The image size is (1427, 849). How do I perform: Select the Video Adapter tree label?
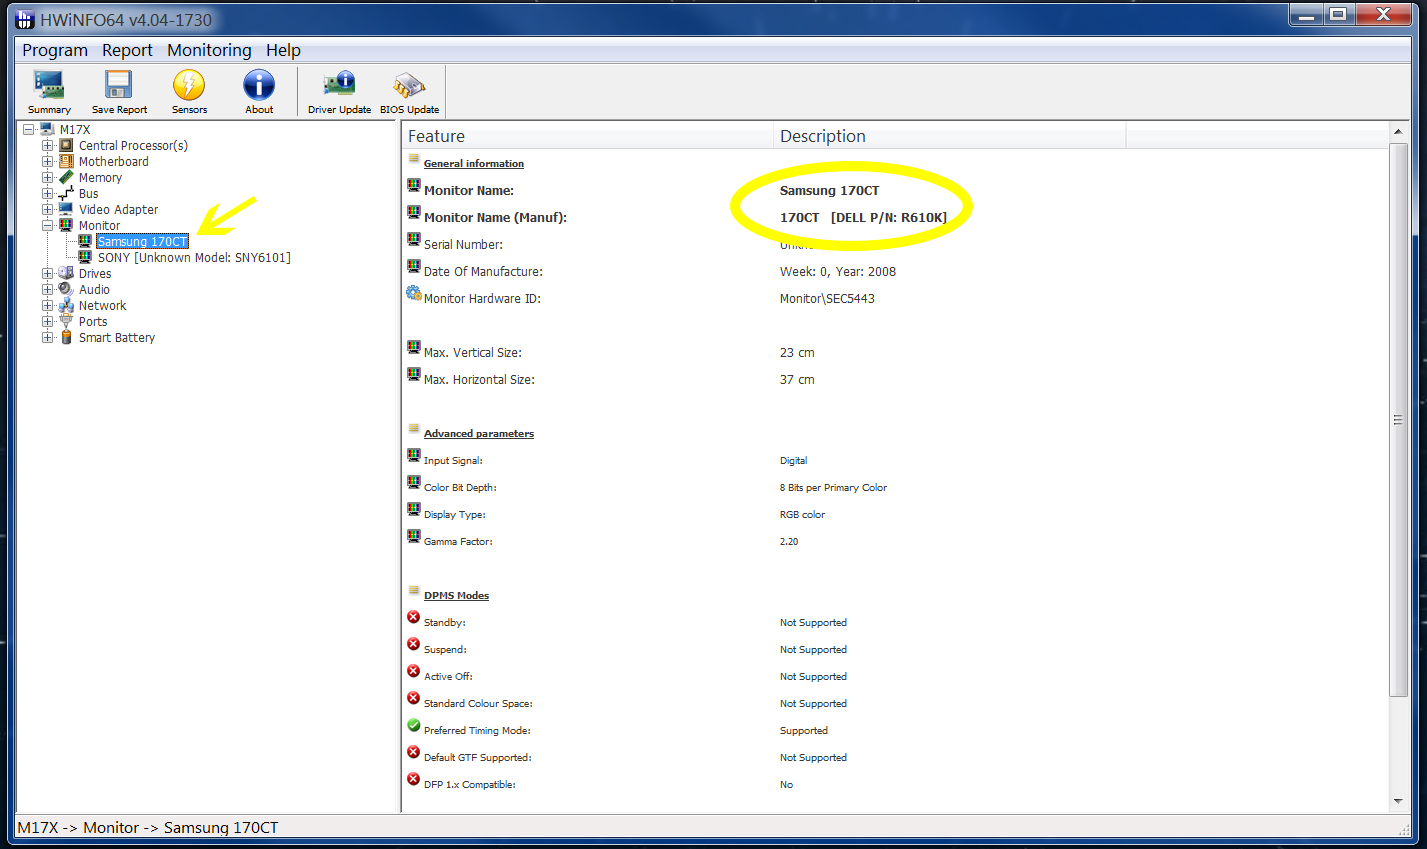tap(118, 209)
